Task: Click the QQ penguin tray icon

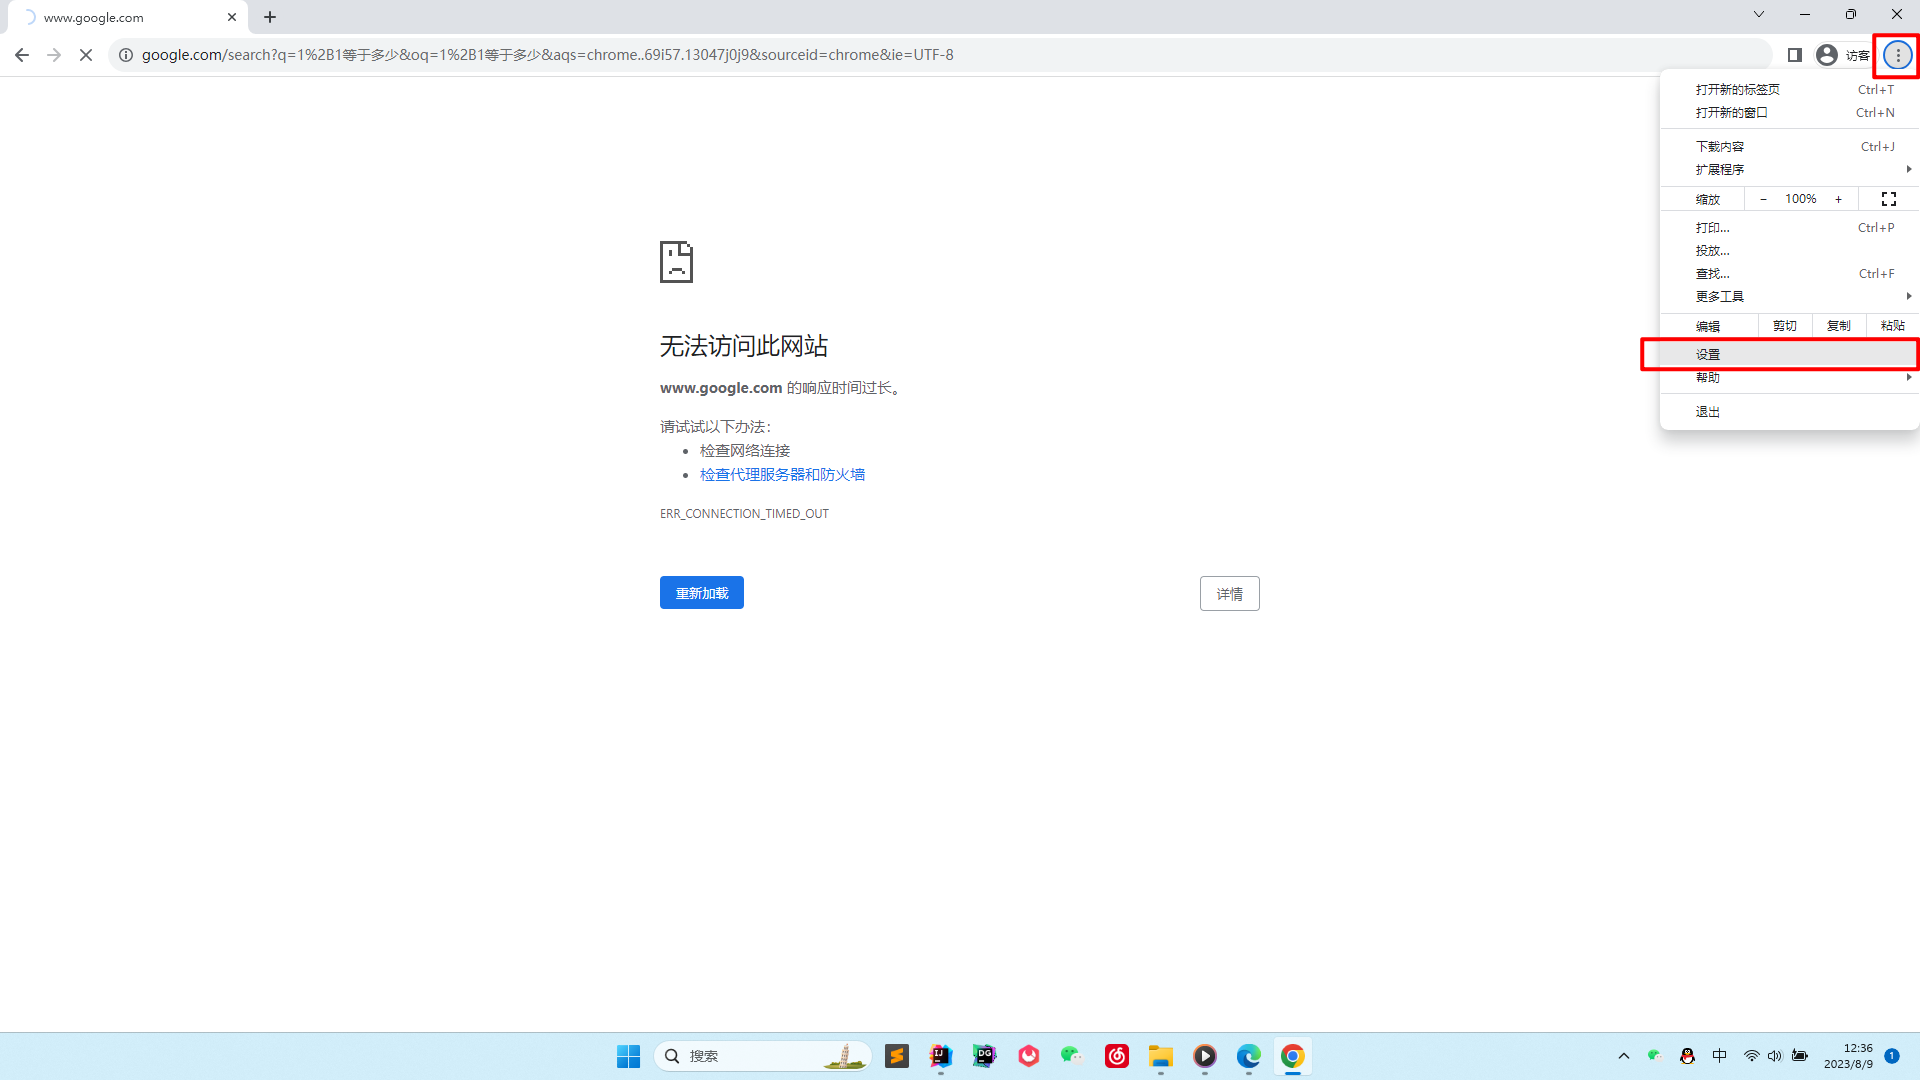Action: (x=1687, y=1056)
